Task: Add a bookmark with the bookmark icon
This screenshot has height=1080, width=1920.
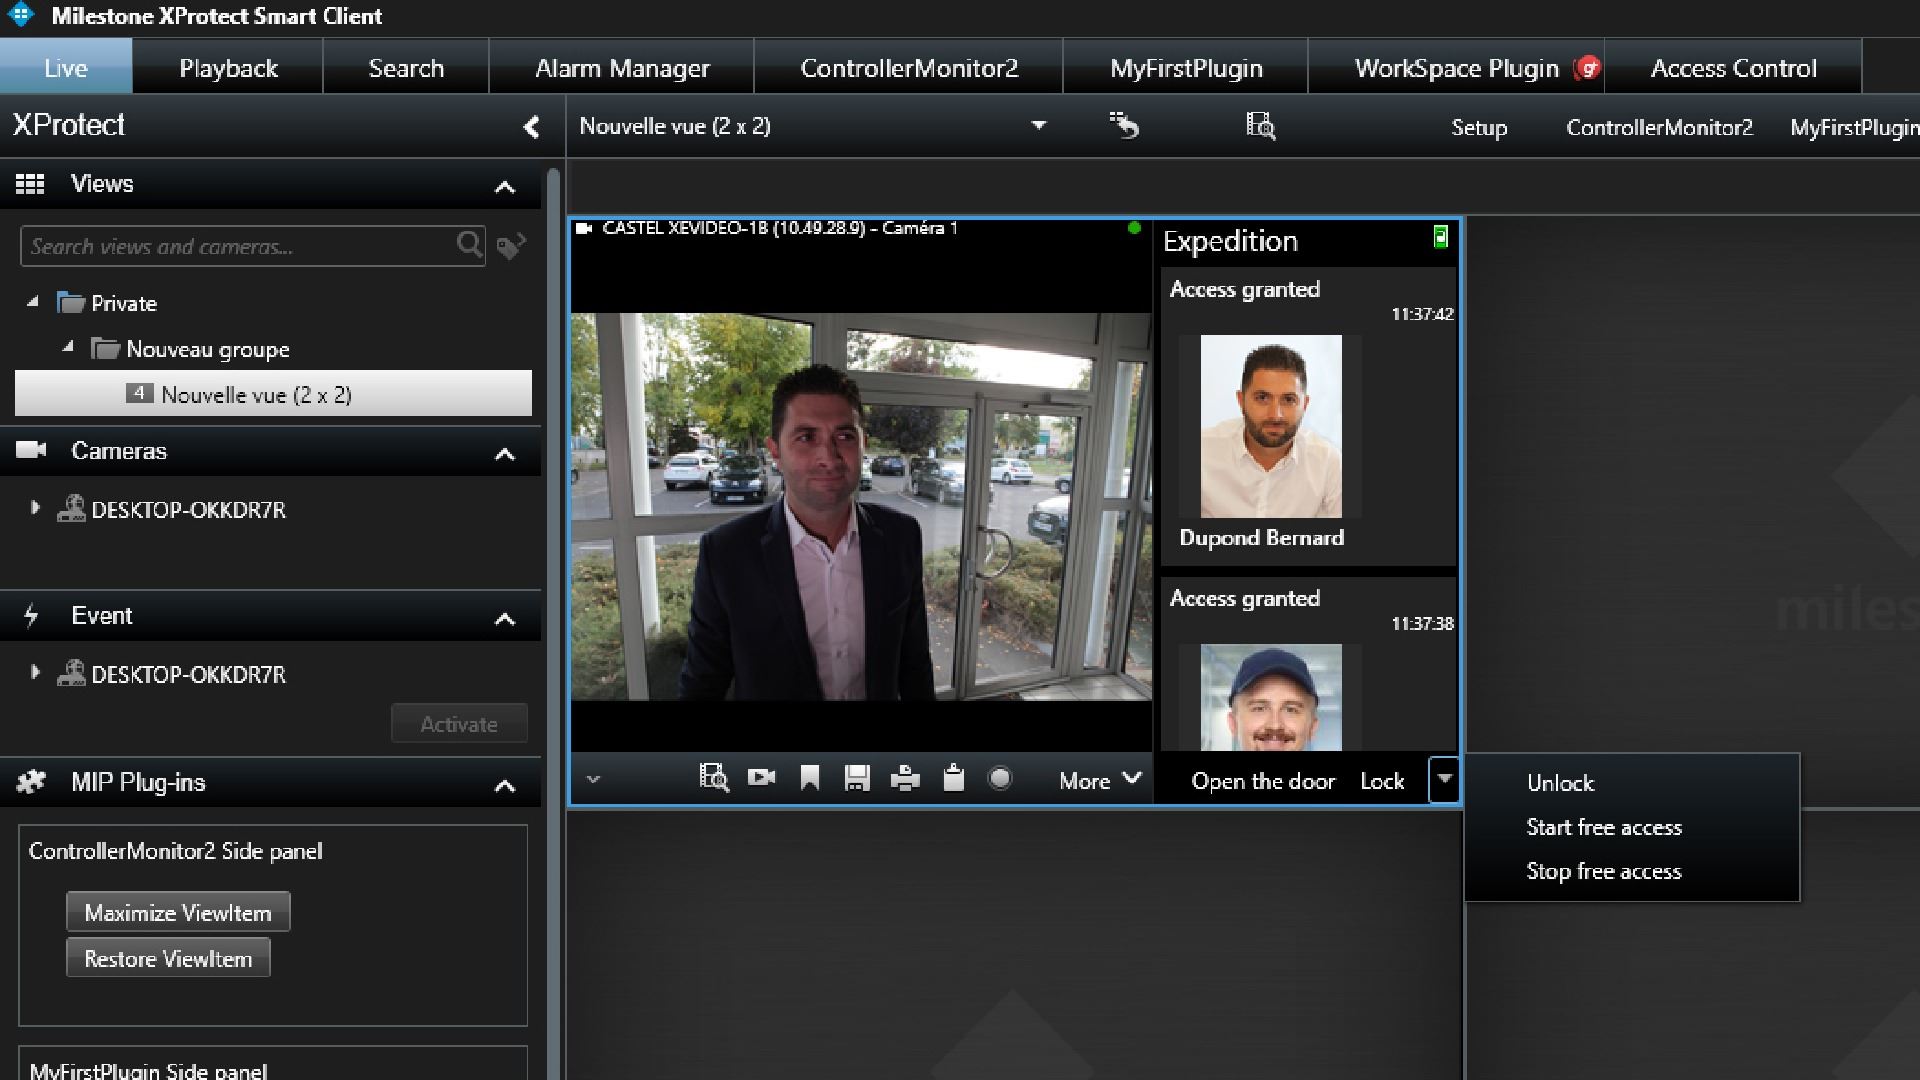Action: [810, 778]
